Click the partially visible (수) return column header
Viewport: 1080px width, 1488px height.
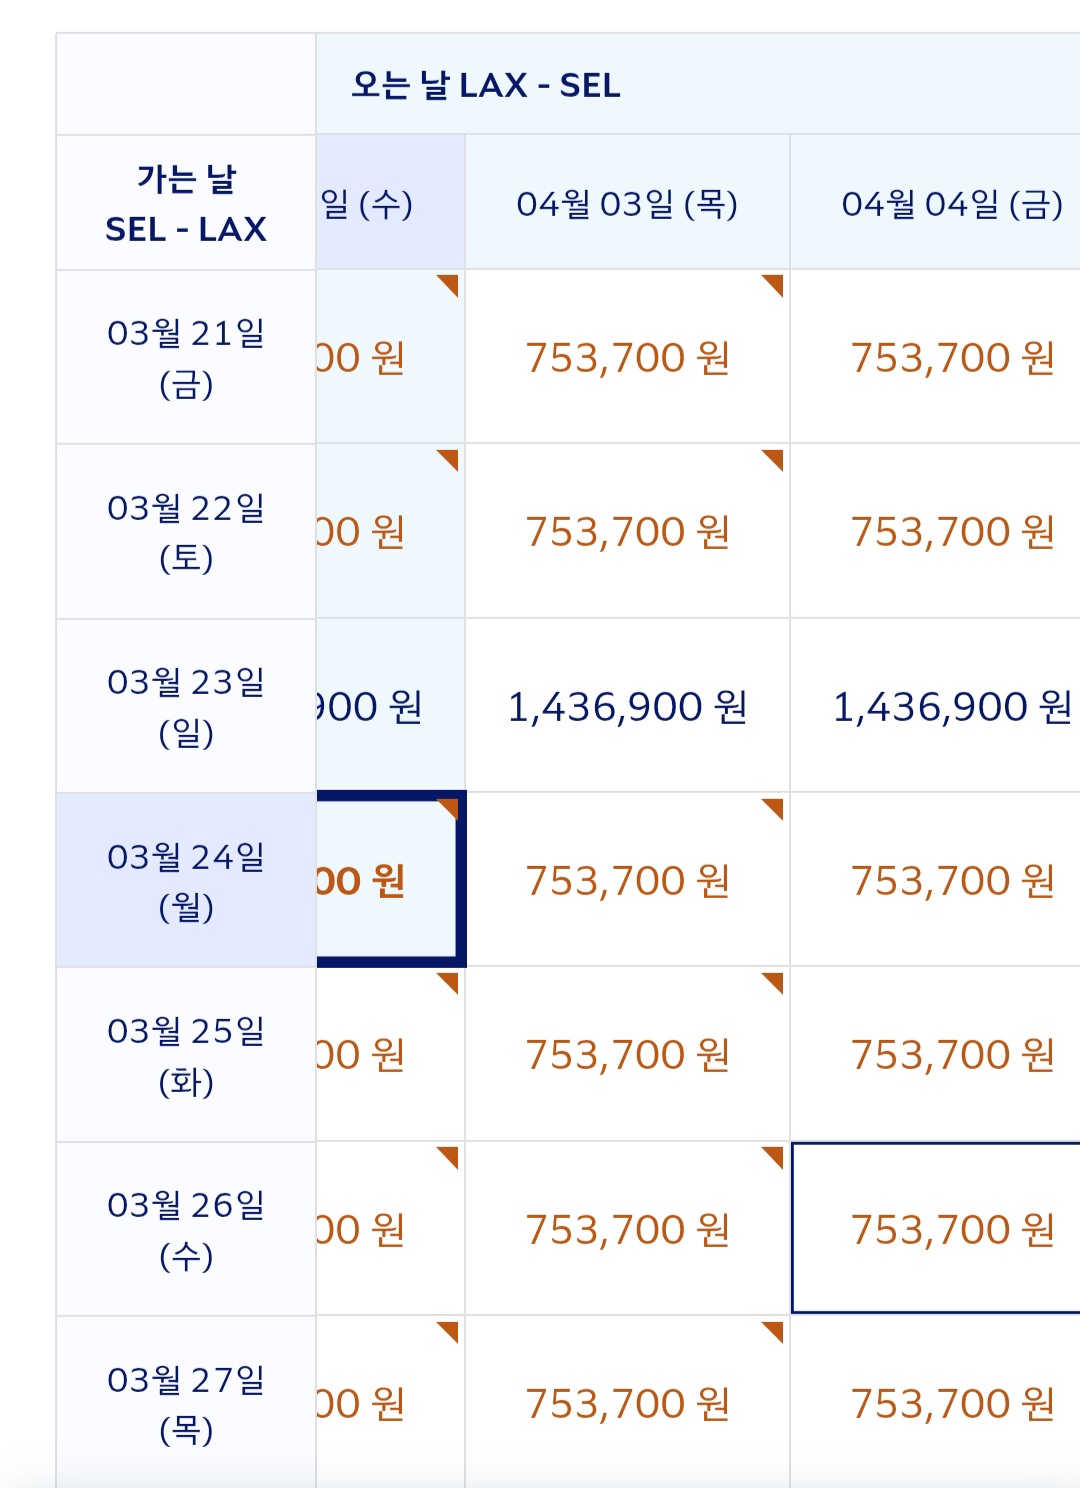(390, 204)
